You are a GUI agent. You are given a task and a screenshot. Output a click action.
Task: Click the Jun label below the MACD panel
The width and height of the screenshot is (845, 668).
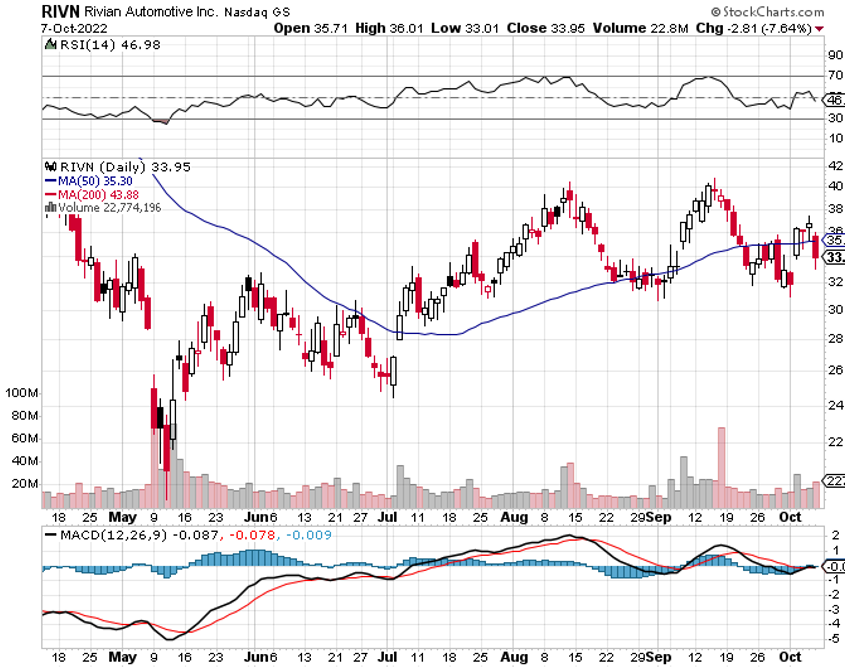pyautogui.click(x=256, y=657)
